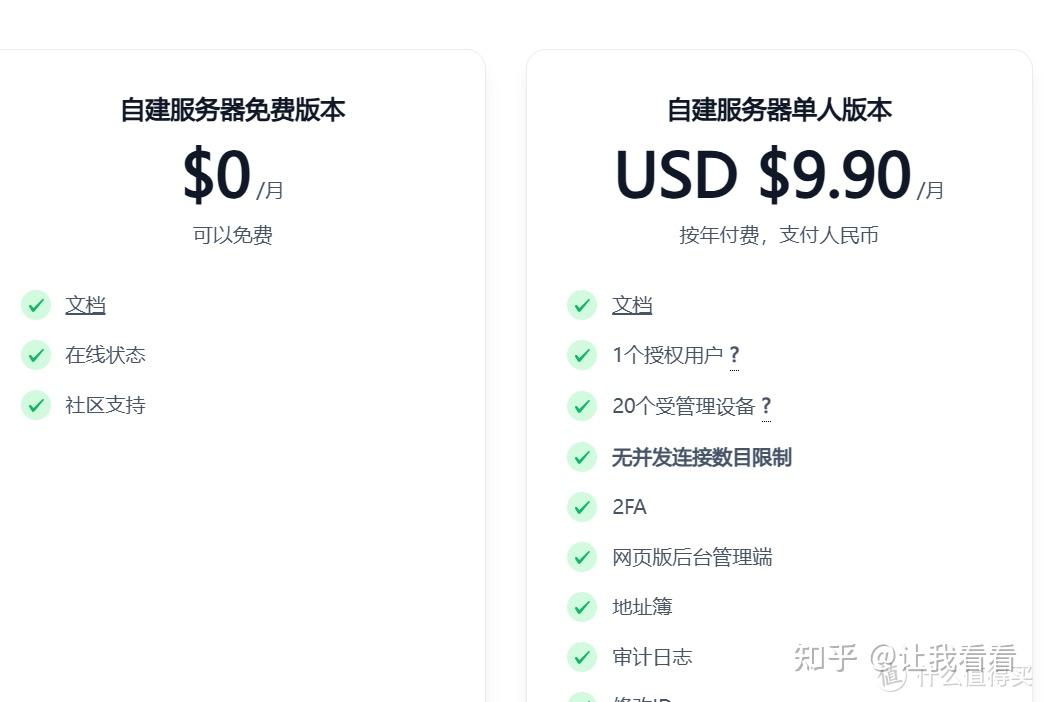This screenshot has width=1044, height=702.
Task: Show help tooltip for 20个受管理设备
Action: click(766, 406)
